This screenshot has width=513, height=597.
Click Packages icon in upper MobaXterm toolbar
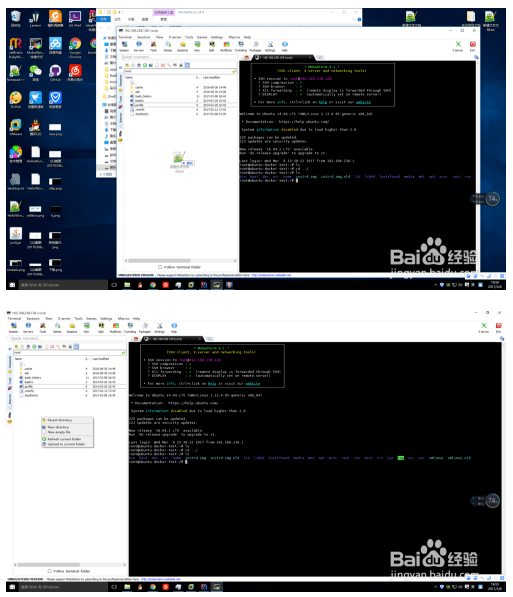255,46
